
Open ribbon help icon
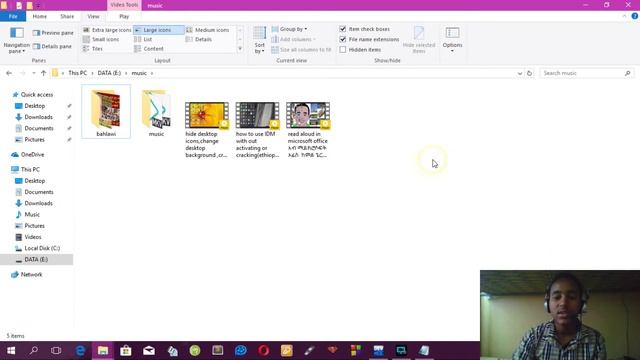tap(635, 16)
